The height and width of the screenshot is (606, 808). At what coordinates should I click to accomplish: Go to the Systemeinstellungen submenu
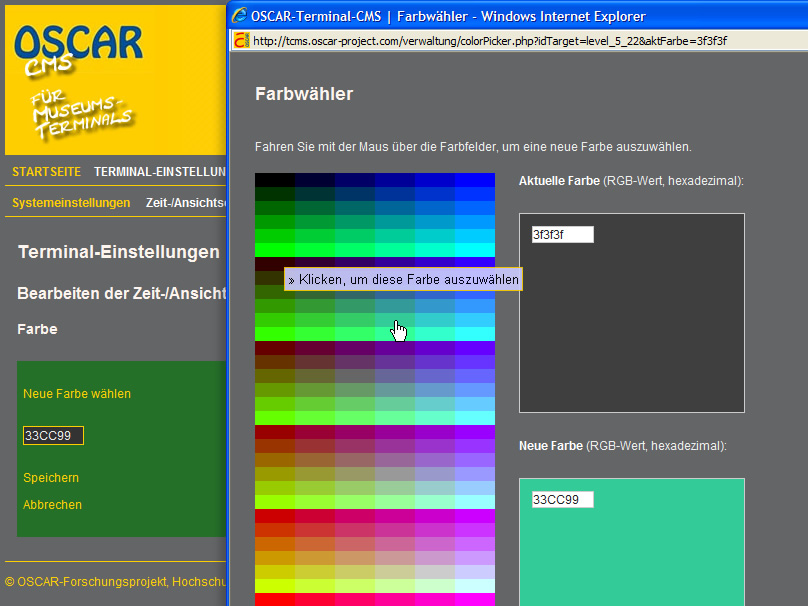point(71,203)
